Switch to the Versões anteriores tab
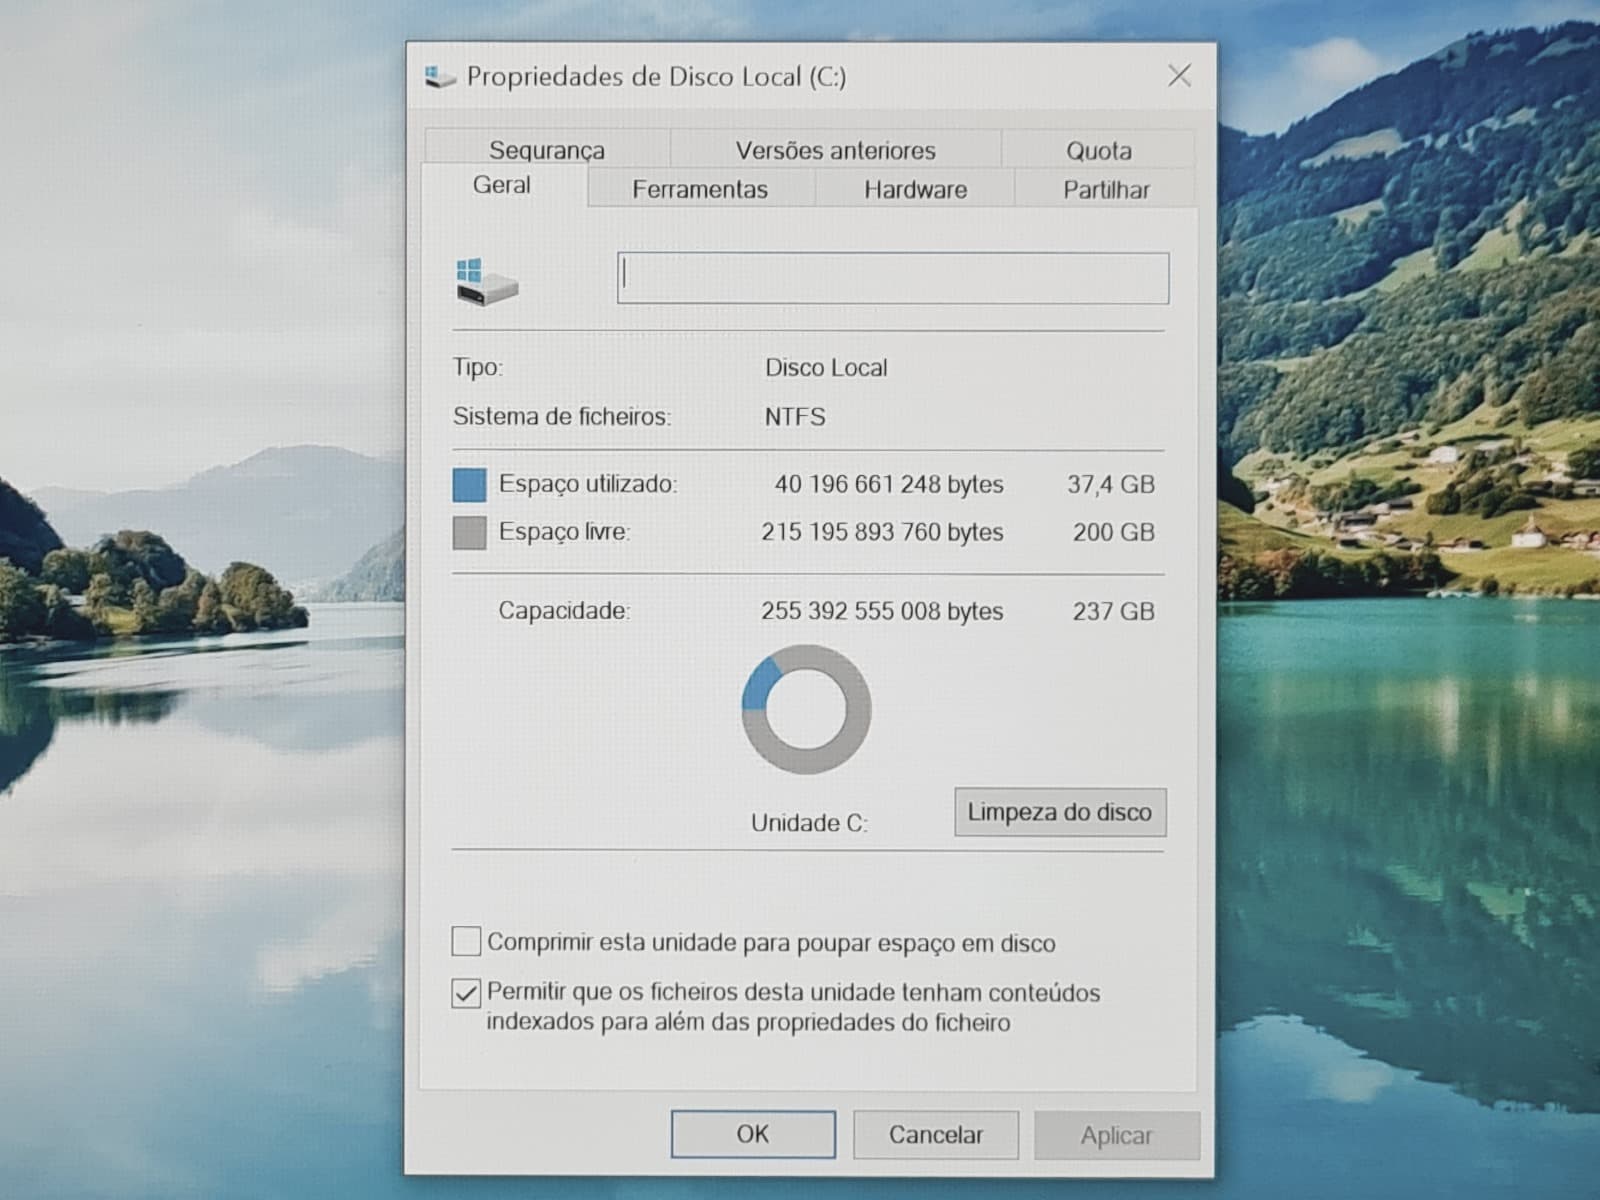This screenshot has width=1600, height=1200. click(836, 150)
